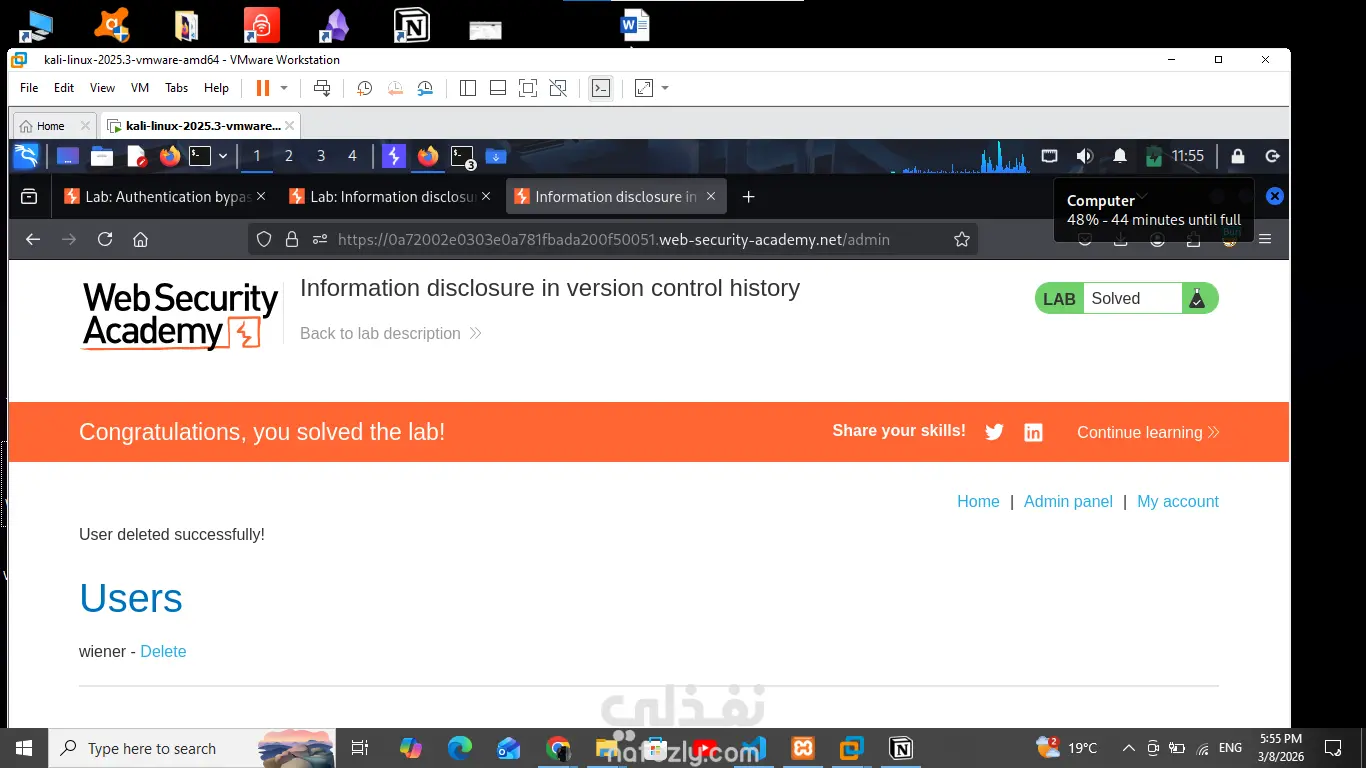Focus the running Firefox window in Kali taskbar

coord(428,156)
